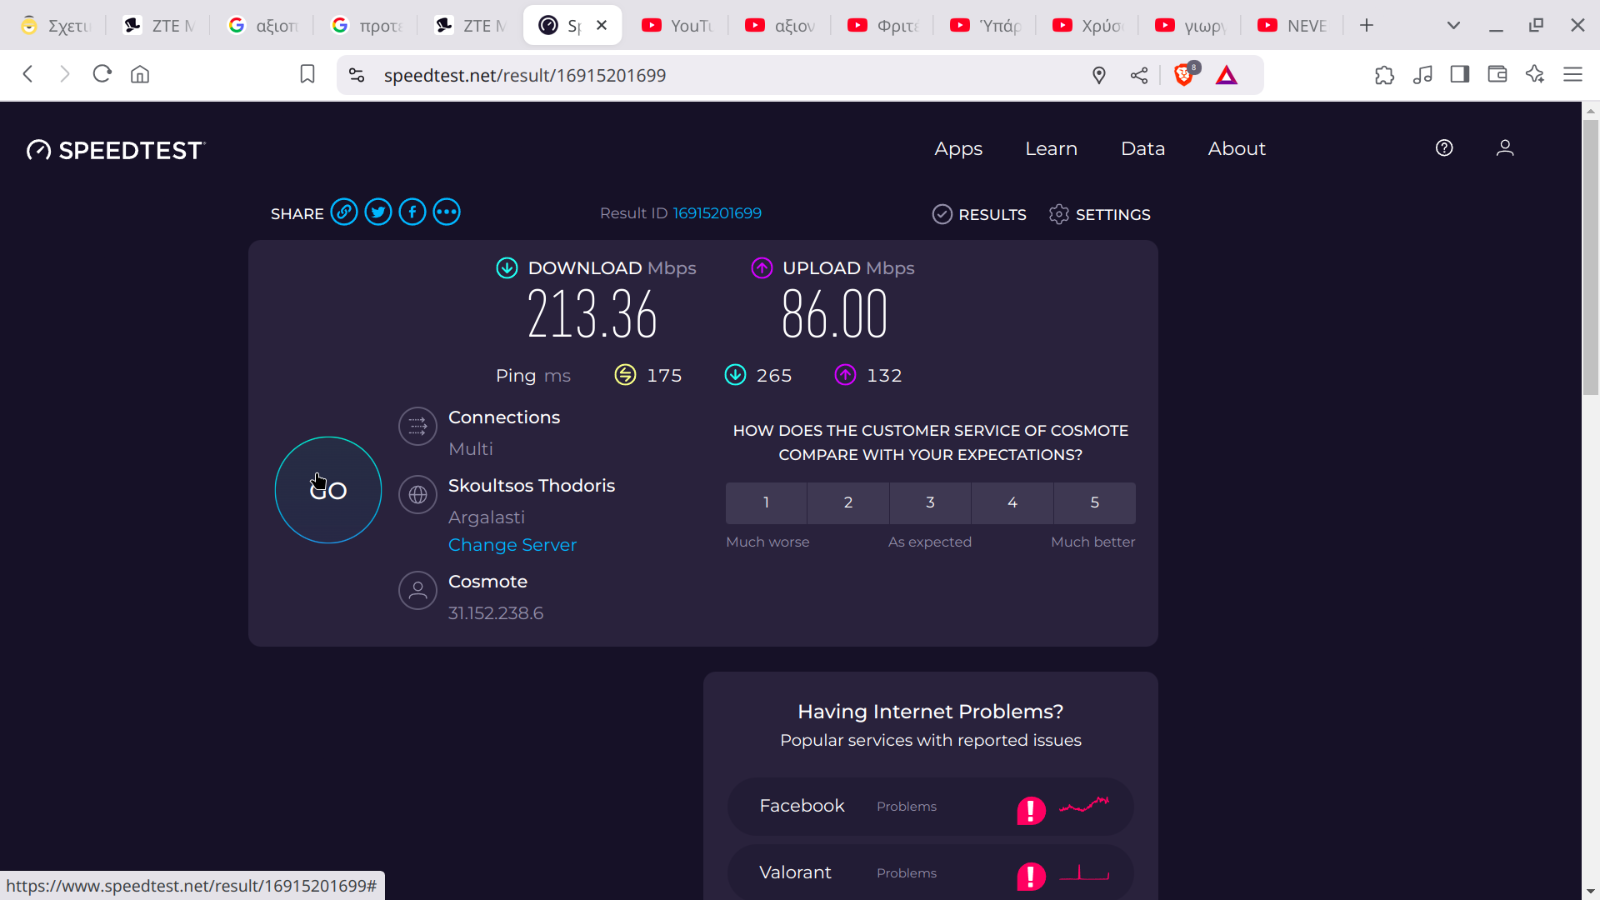Open the tab search dropdown chevron
1600x900 pixels.
[1453, 25]
